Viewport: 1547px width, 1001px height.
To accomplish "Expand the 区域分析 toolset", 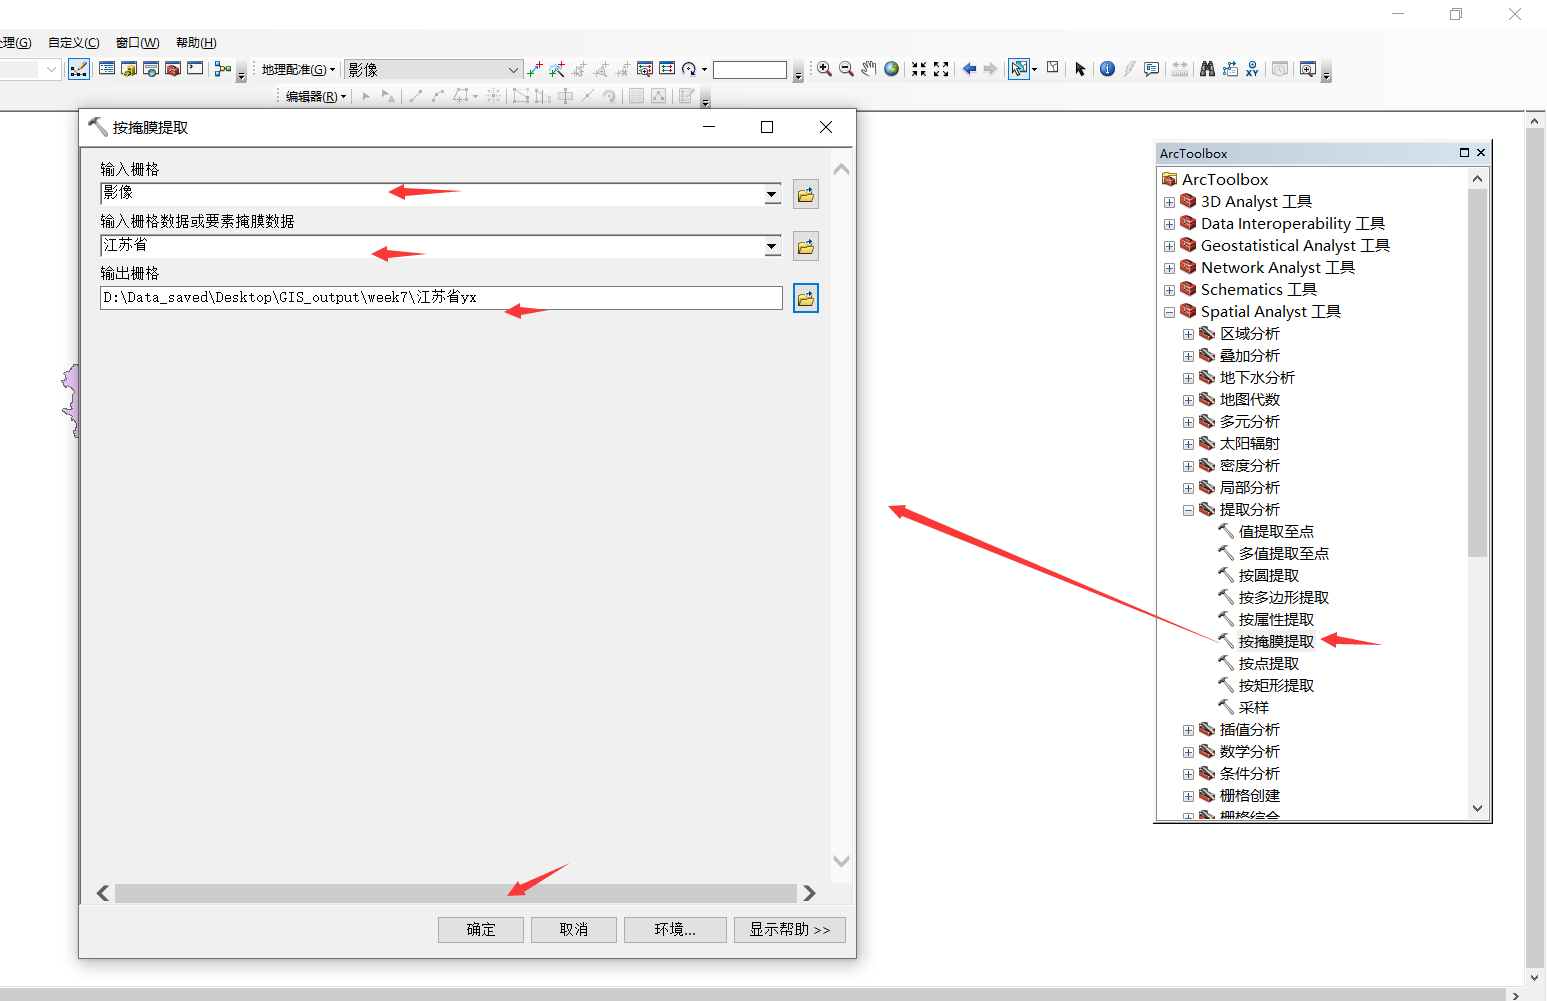I will click(x=1188, y=334).
